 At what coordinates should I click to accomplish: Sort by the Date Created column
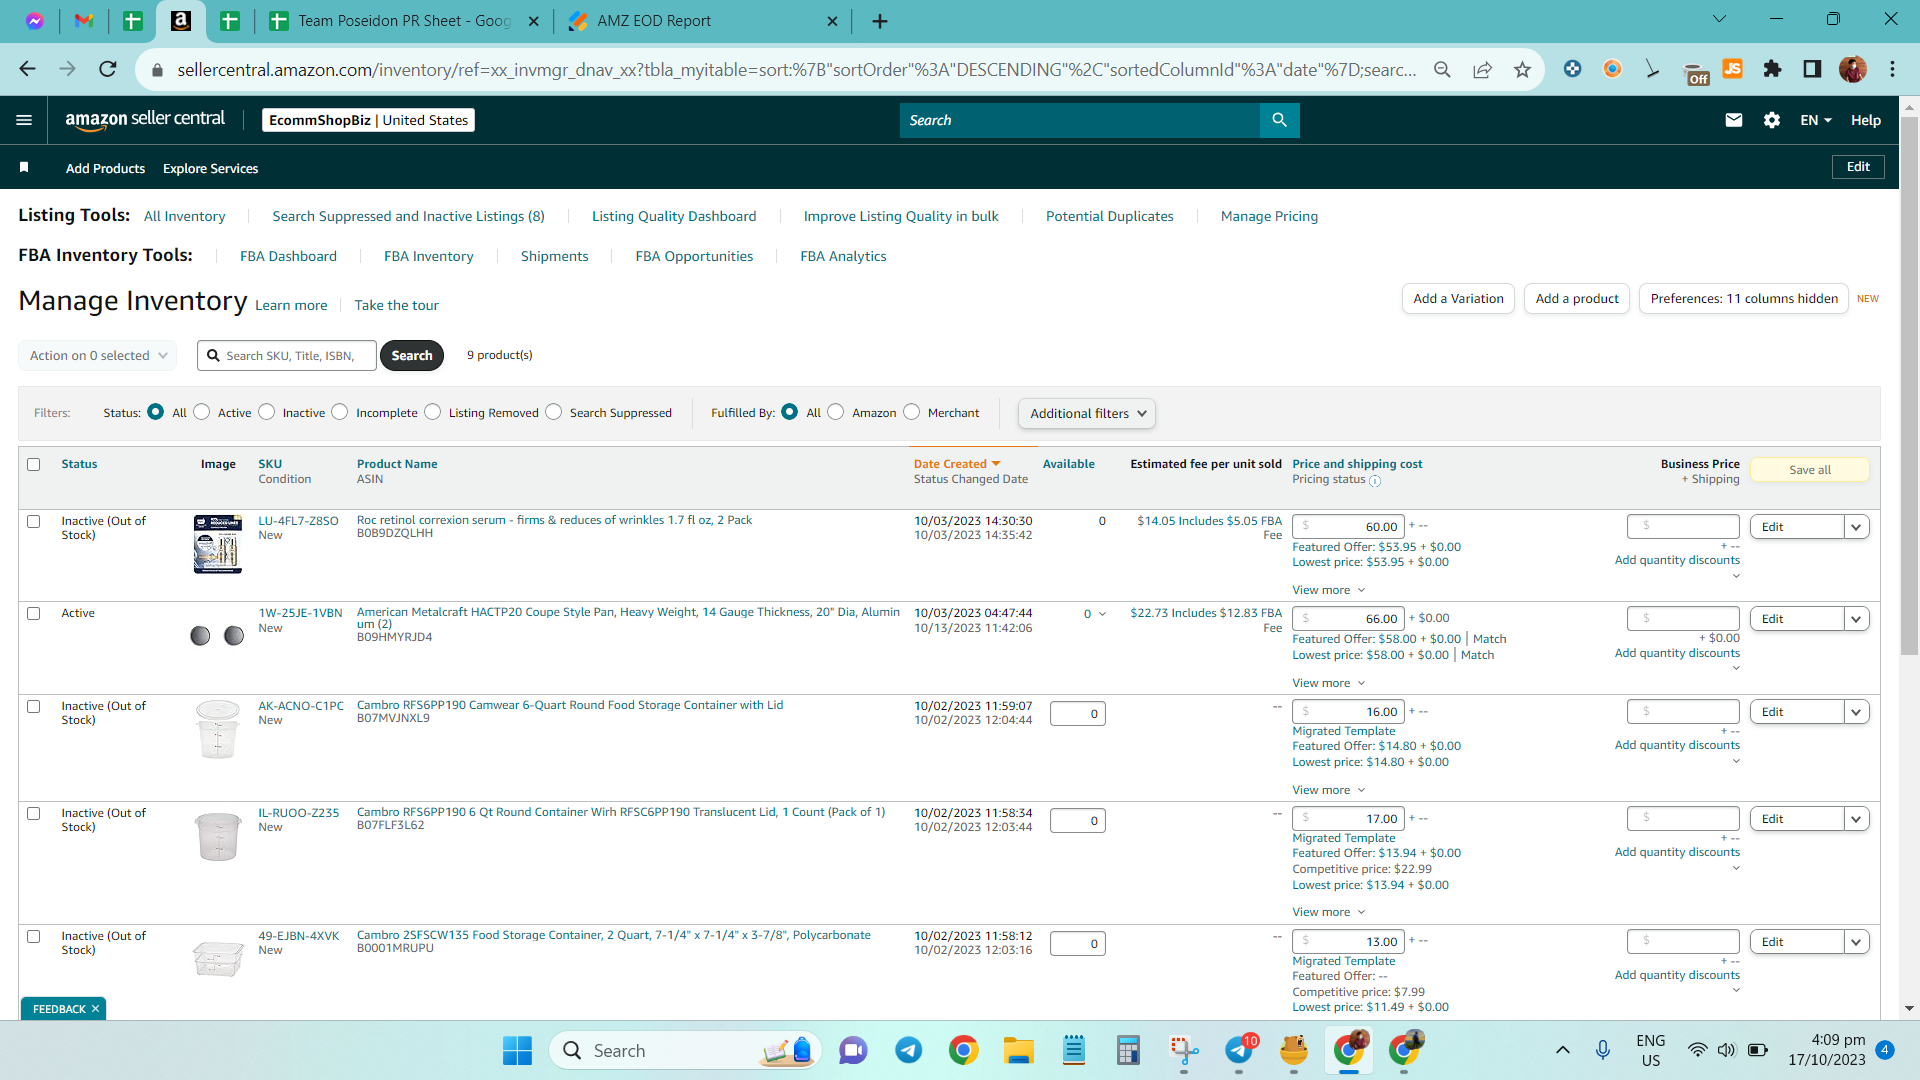pos(957,464)
